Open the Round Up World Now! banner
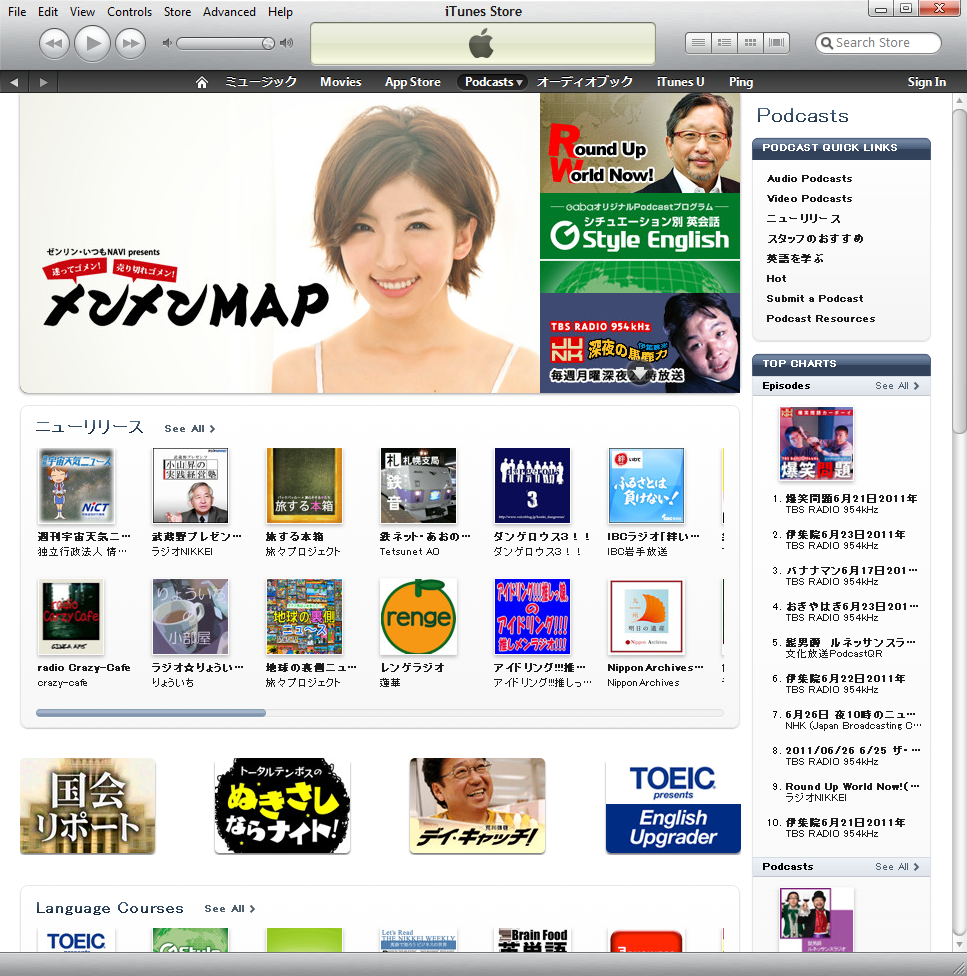Screen dimensions: 967x976 pos(640,143)
